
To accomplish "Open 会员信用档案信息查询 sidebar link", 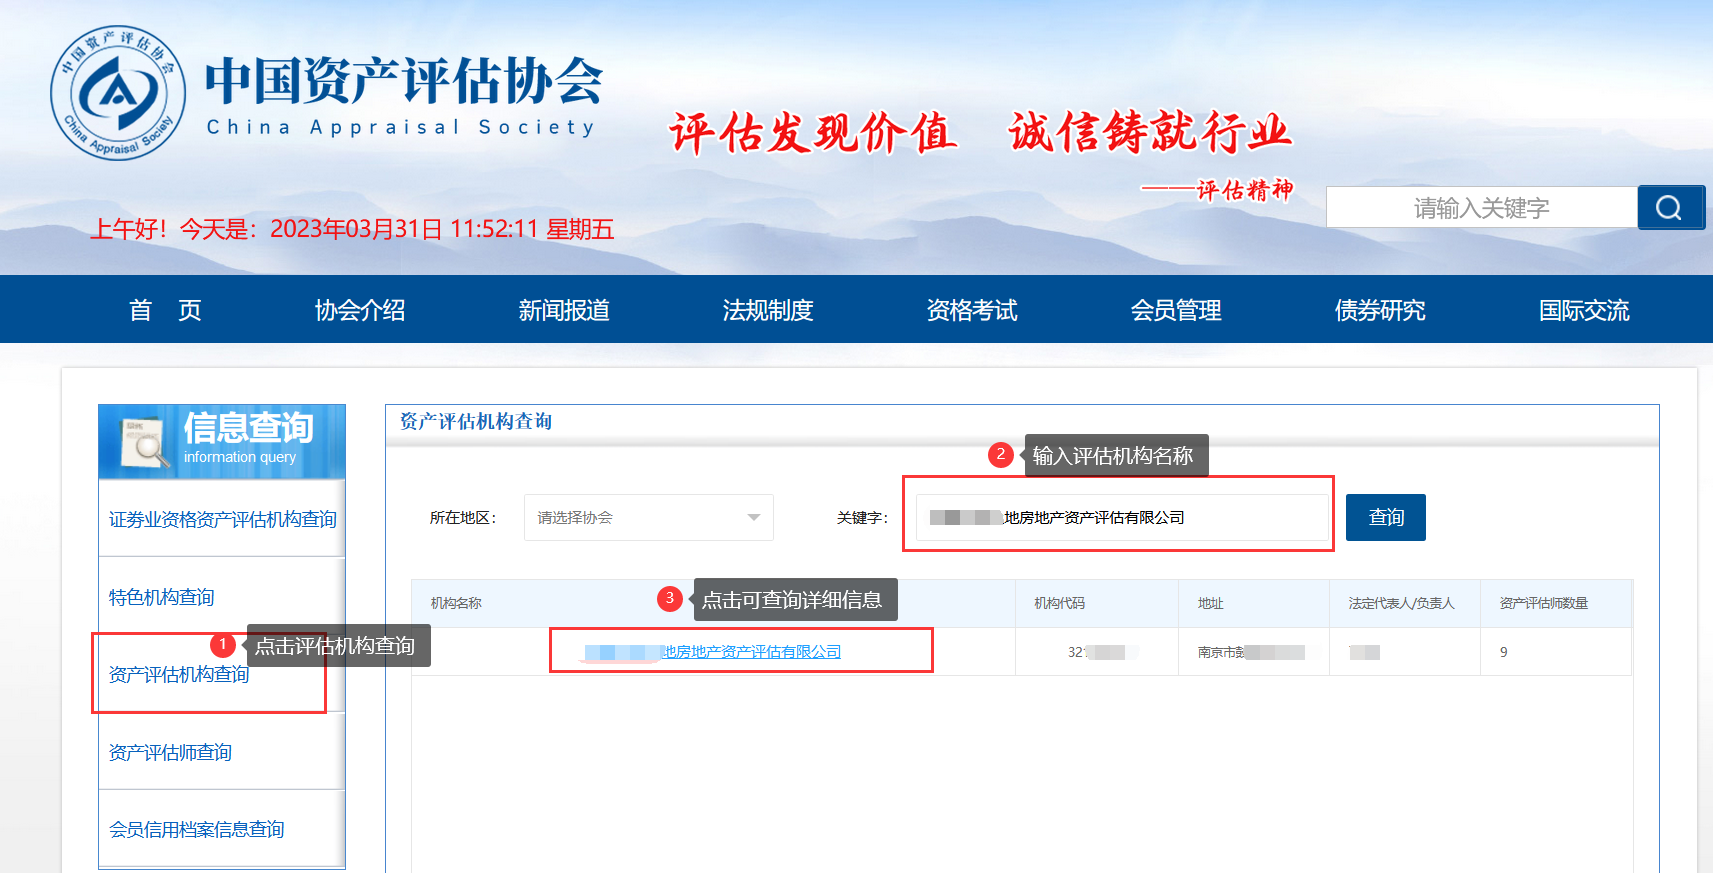I will point(196,829).
